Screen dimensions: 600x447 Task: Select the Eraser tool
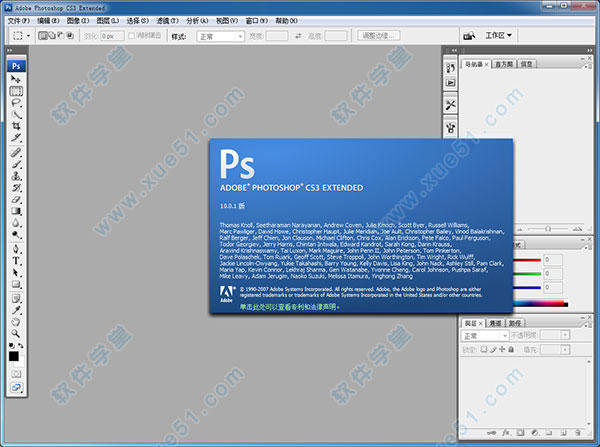pyautogui.click(x=16, y=199)
